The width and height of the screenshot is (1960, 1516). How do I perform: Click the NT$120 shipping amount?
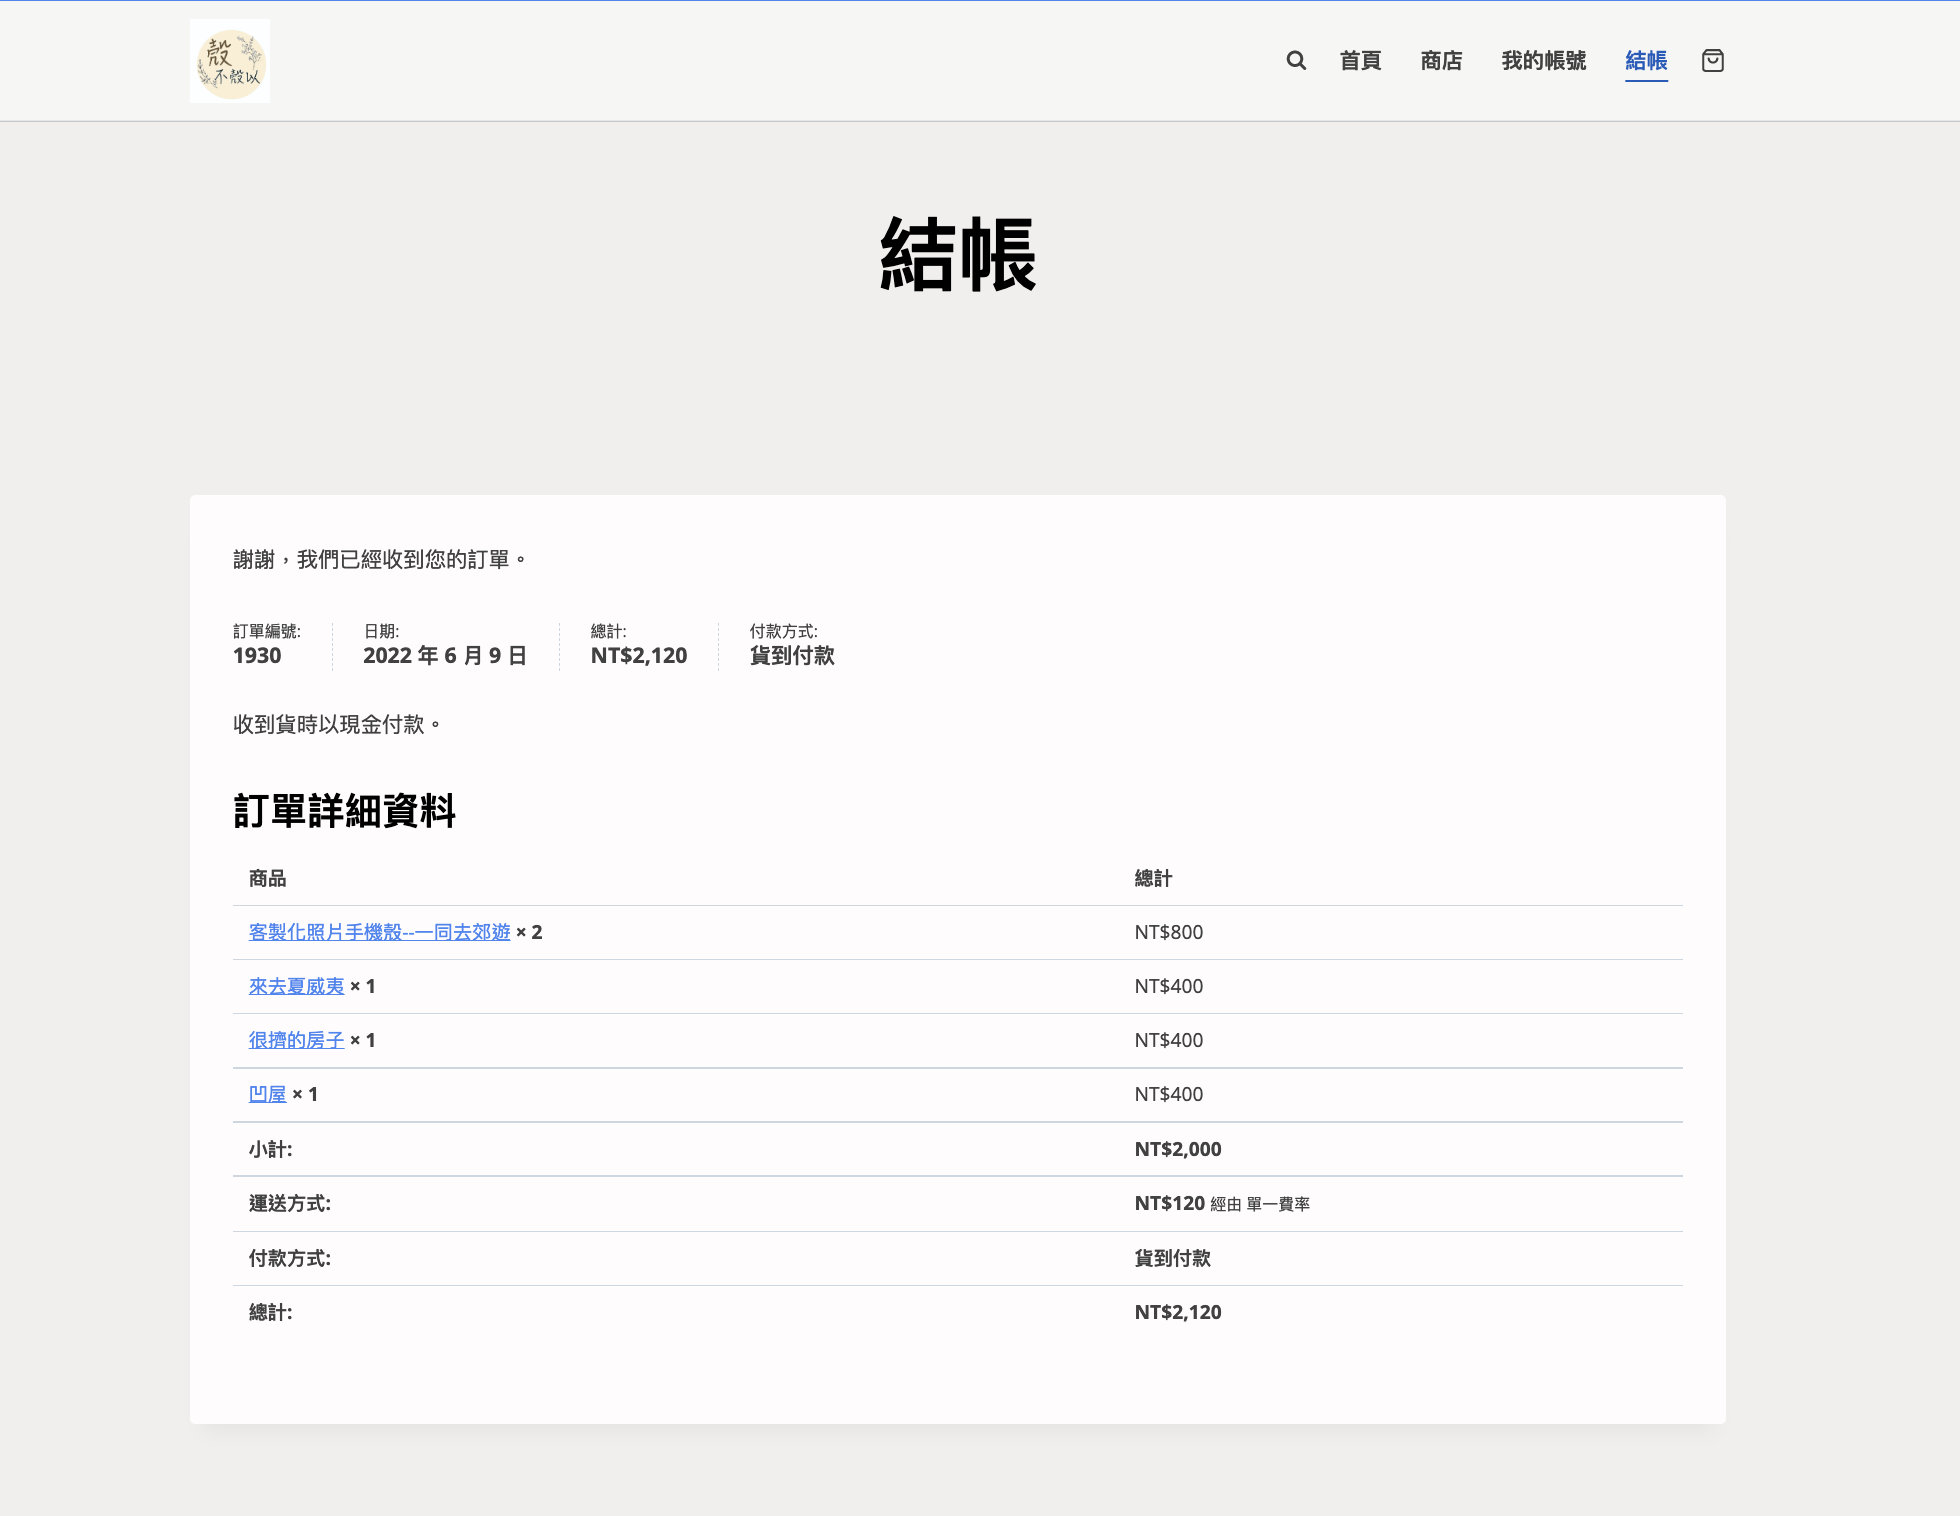tap(1169, 1203)
